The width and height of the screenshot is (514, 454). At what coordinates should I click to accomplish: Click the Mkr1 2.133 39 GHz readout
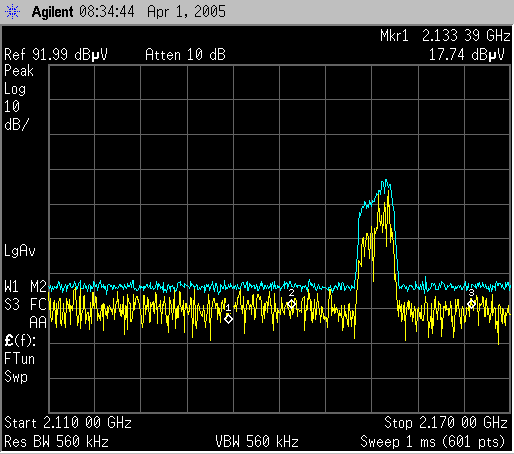pyautogui.click(x=445, y=35)
